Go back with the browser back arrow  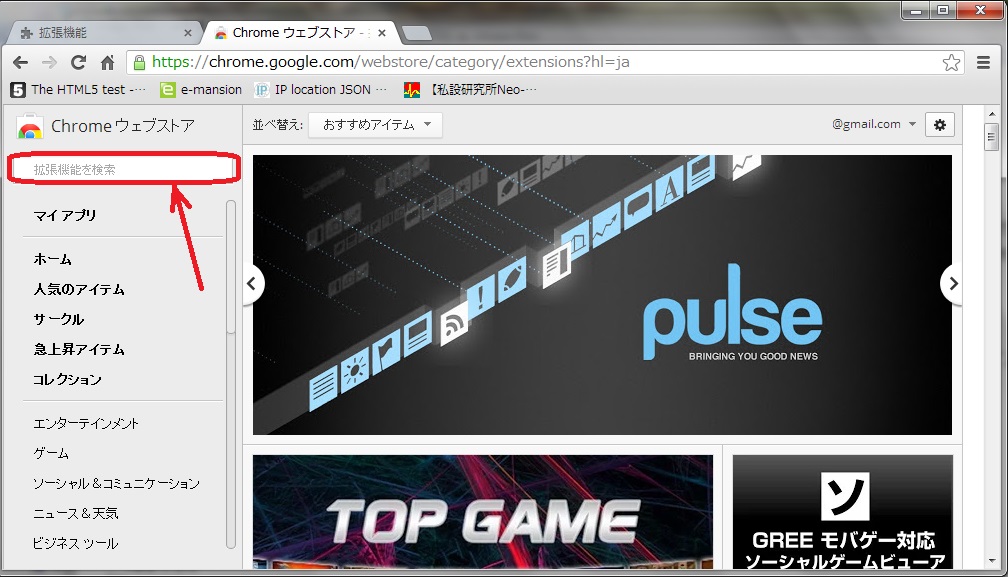click(x=21, y=62)
